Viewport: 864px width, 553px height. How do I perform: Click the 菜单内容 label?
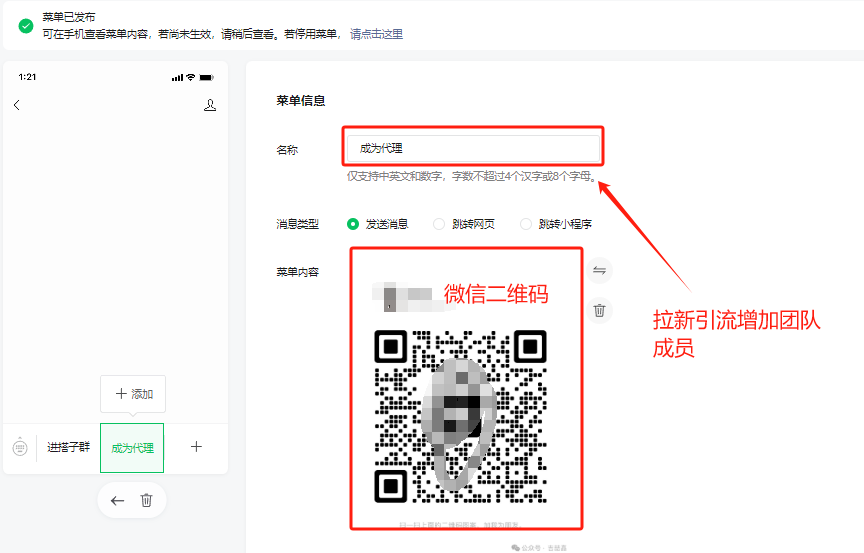(x=298, y=272)
